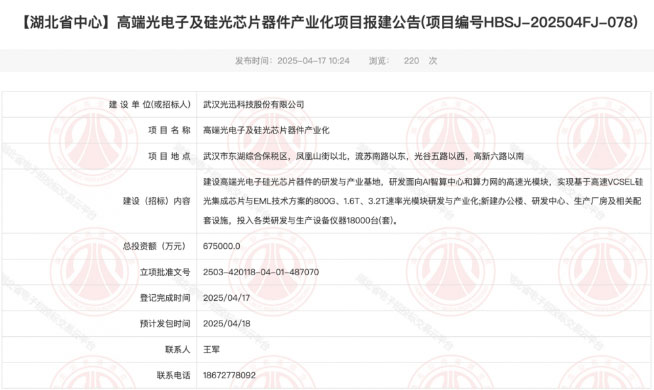Click the 总投资额（万元）label

[x=154, y=246]
